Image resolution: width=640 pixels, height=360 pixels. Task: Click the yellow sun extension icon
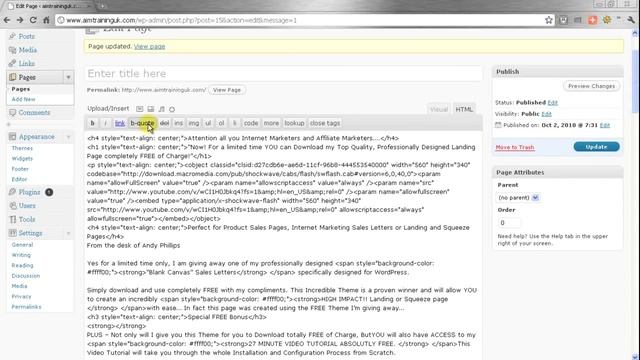607,20
